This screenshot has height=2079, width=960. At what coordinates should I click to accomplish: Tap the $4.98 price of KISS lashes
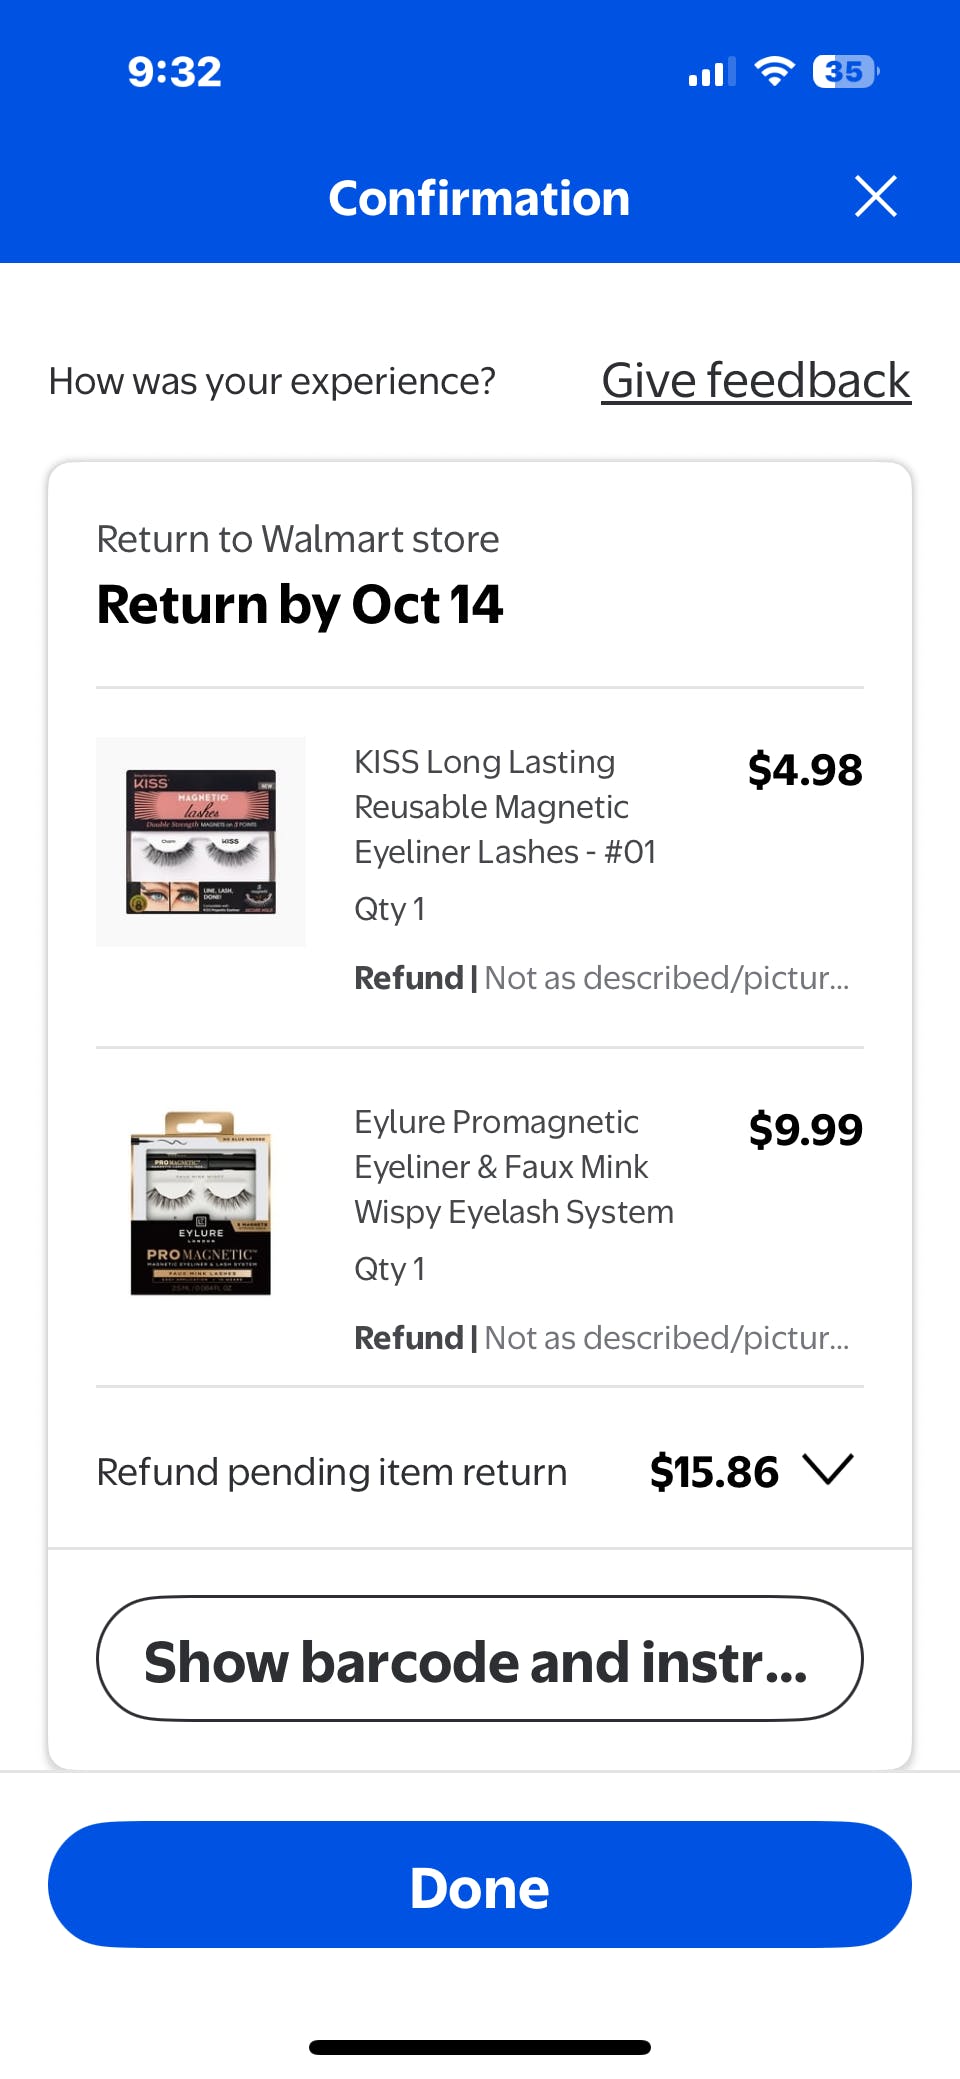tap(805, 770)
